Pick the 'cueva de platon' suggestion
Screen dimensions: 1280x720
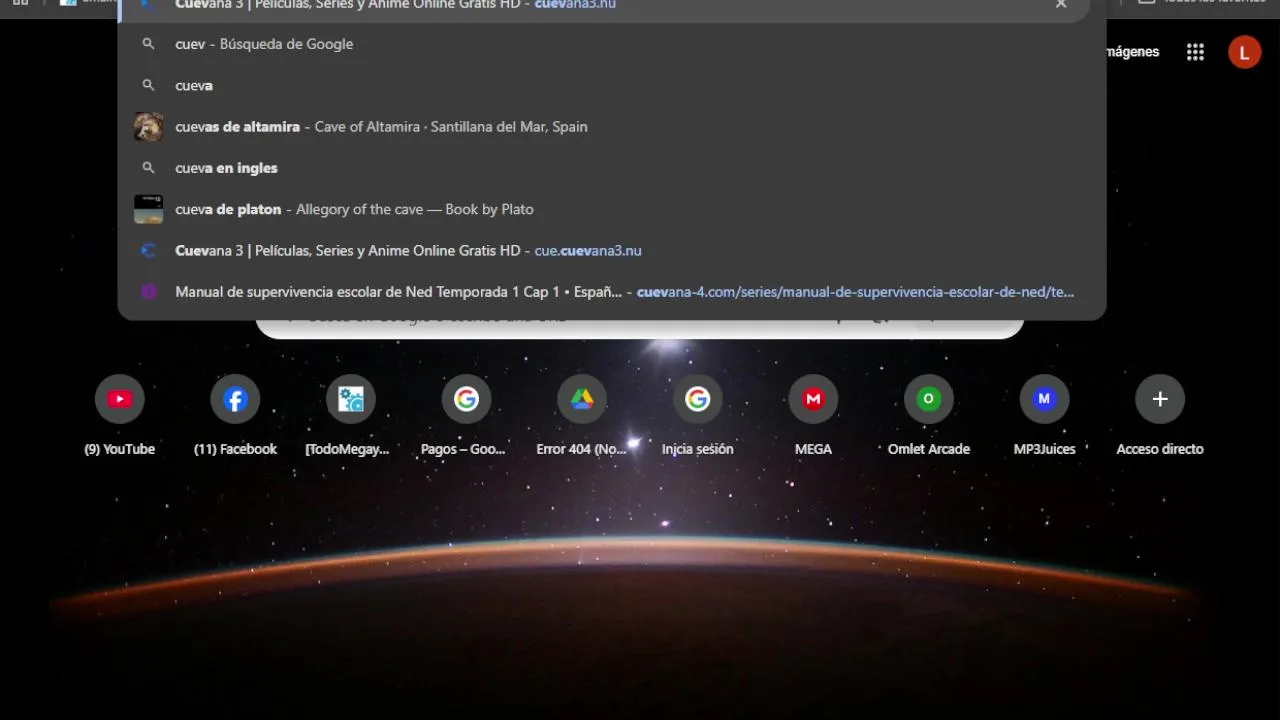click(x=612, y=209)
